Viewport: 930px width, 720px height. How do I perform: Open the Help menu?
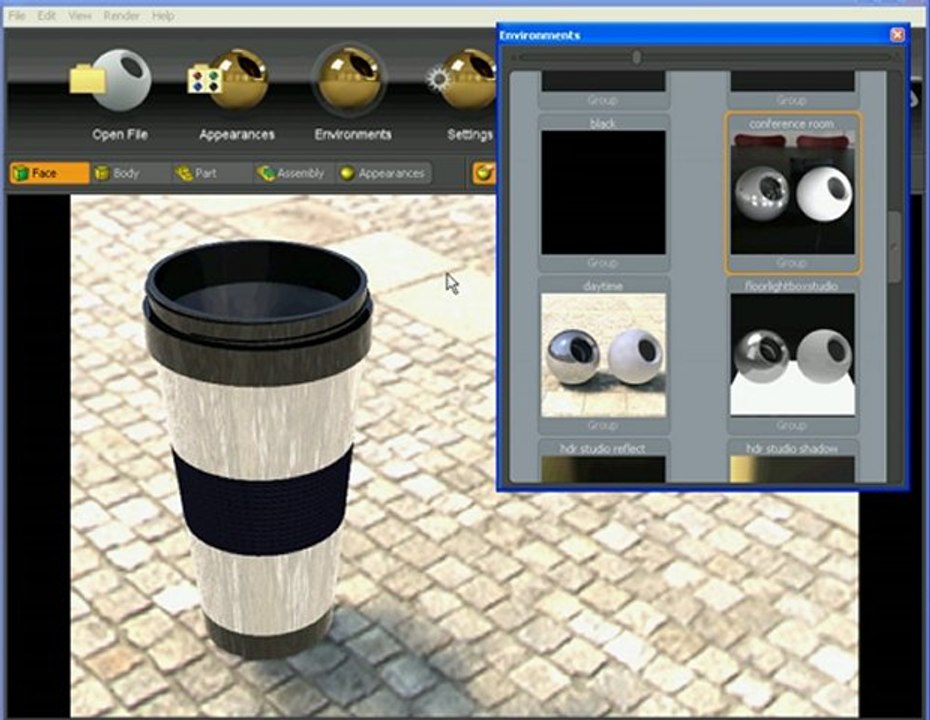163,15
